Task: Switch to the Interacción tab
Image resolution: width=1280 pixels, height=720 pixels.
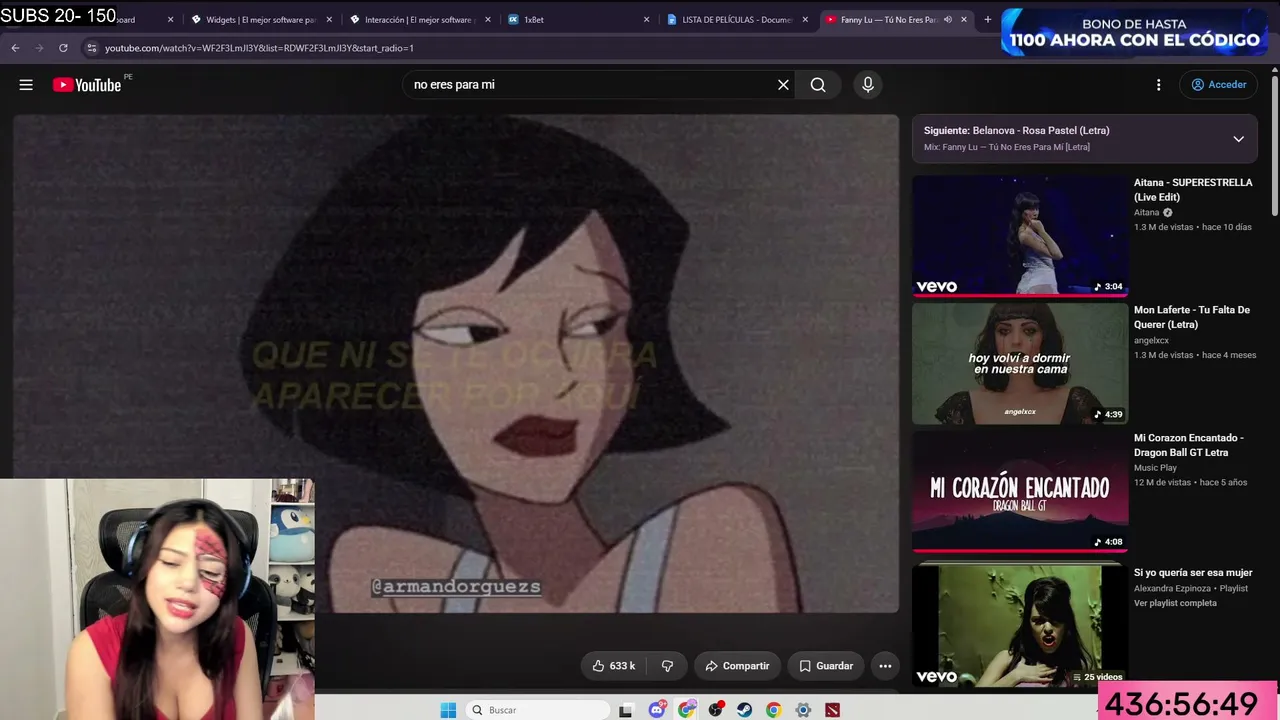Action: [419, 19]
